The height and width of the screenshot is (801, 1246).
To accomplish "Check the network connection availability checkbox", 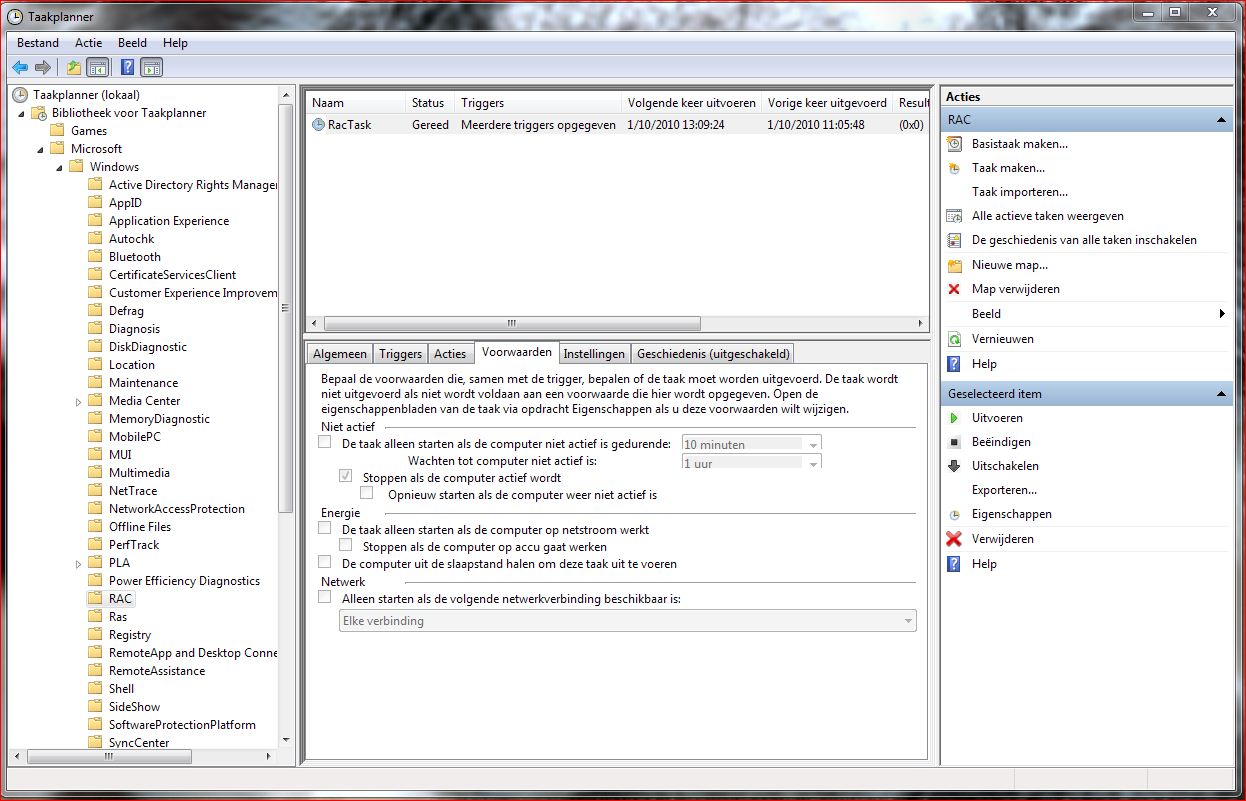I will coord(324,597).
